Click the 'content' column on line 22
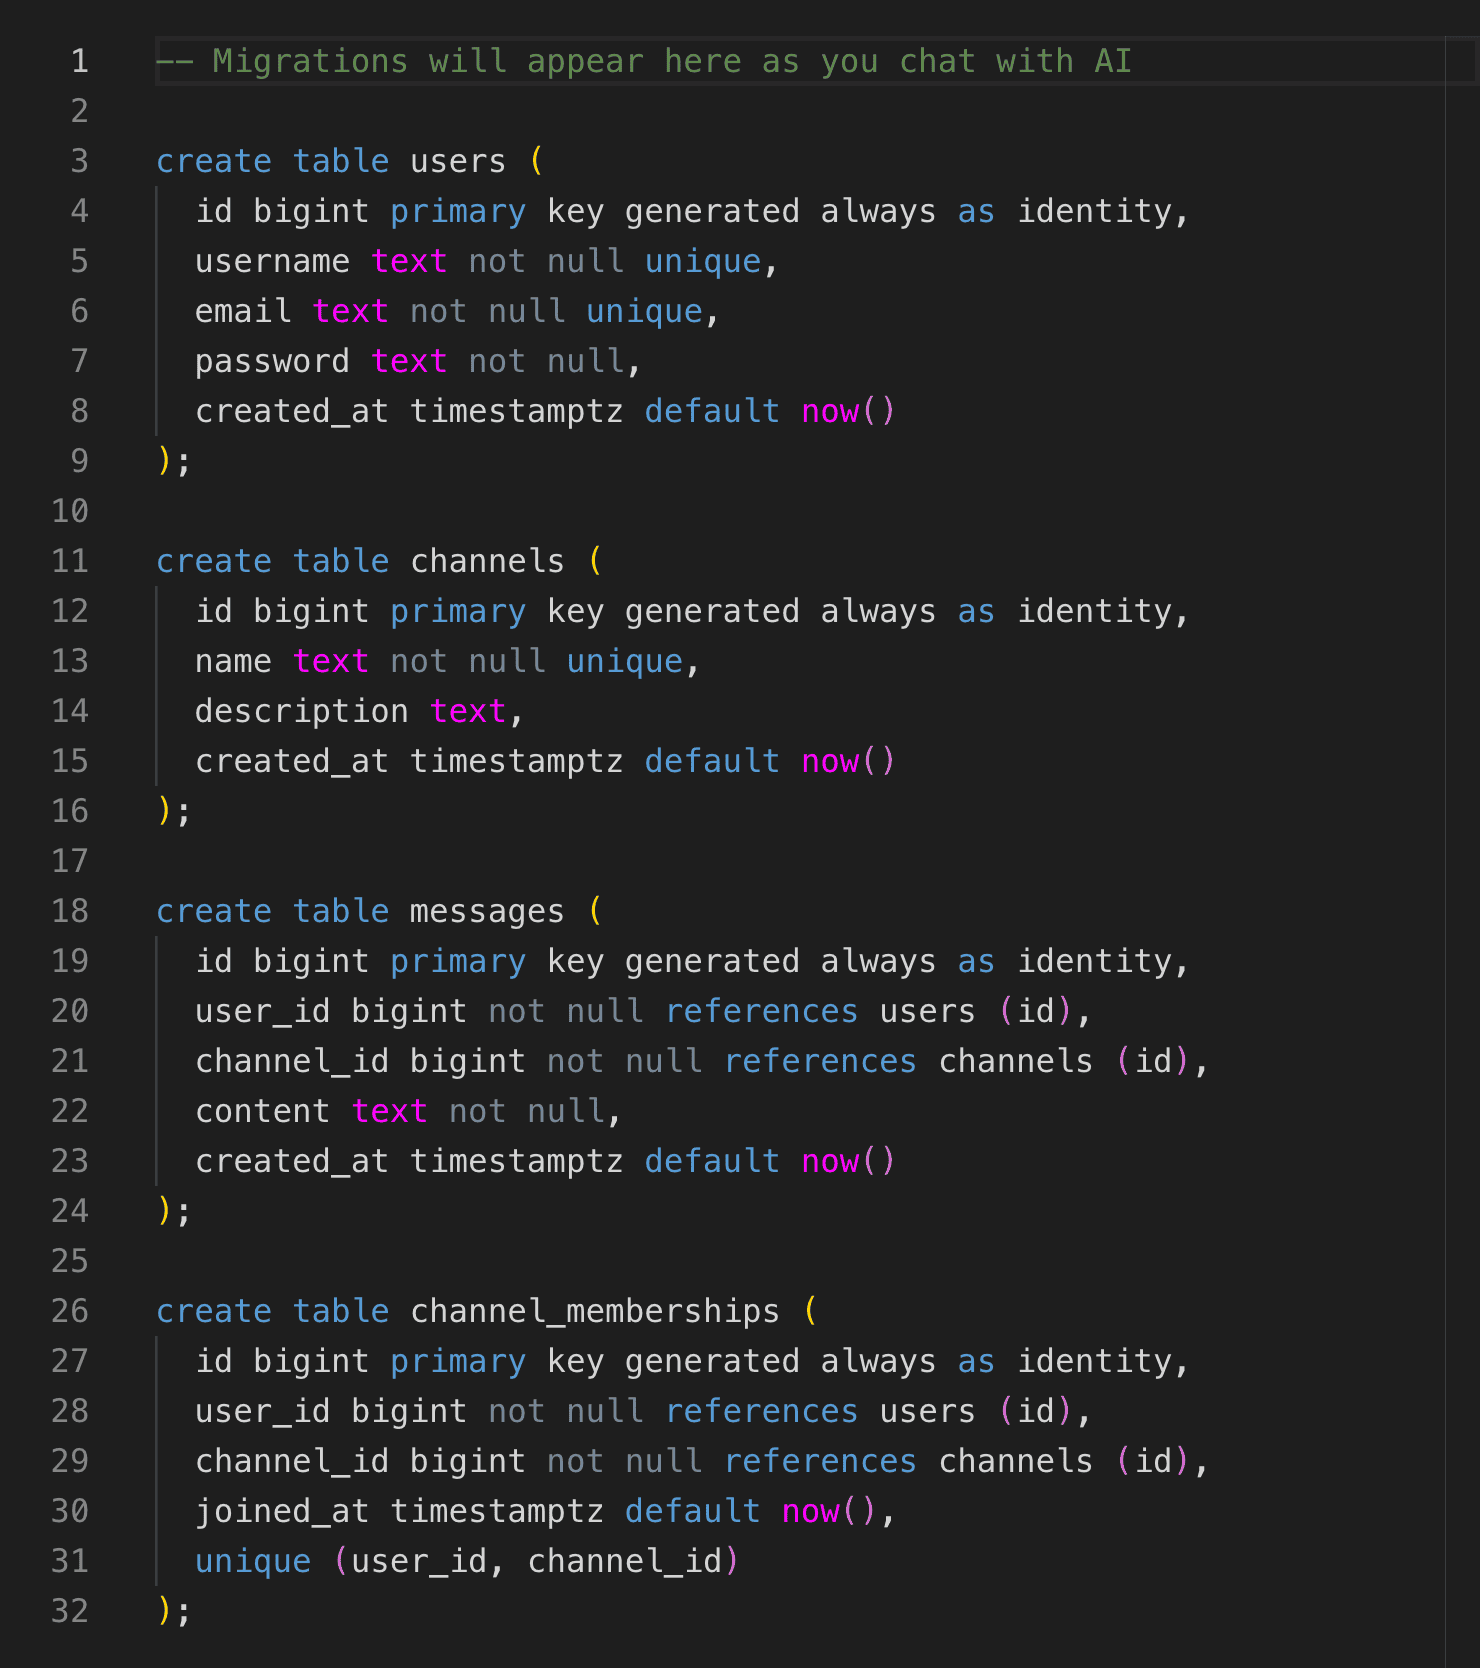The image size is (1480, 1668). tap(262, 1111)
